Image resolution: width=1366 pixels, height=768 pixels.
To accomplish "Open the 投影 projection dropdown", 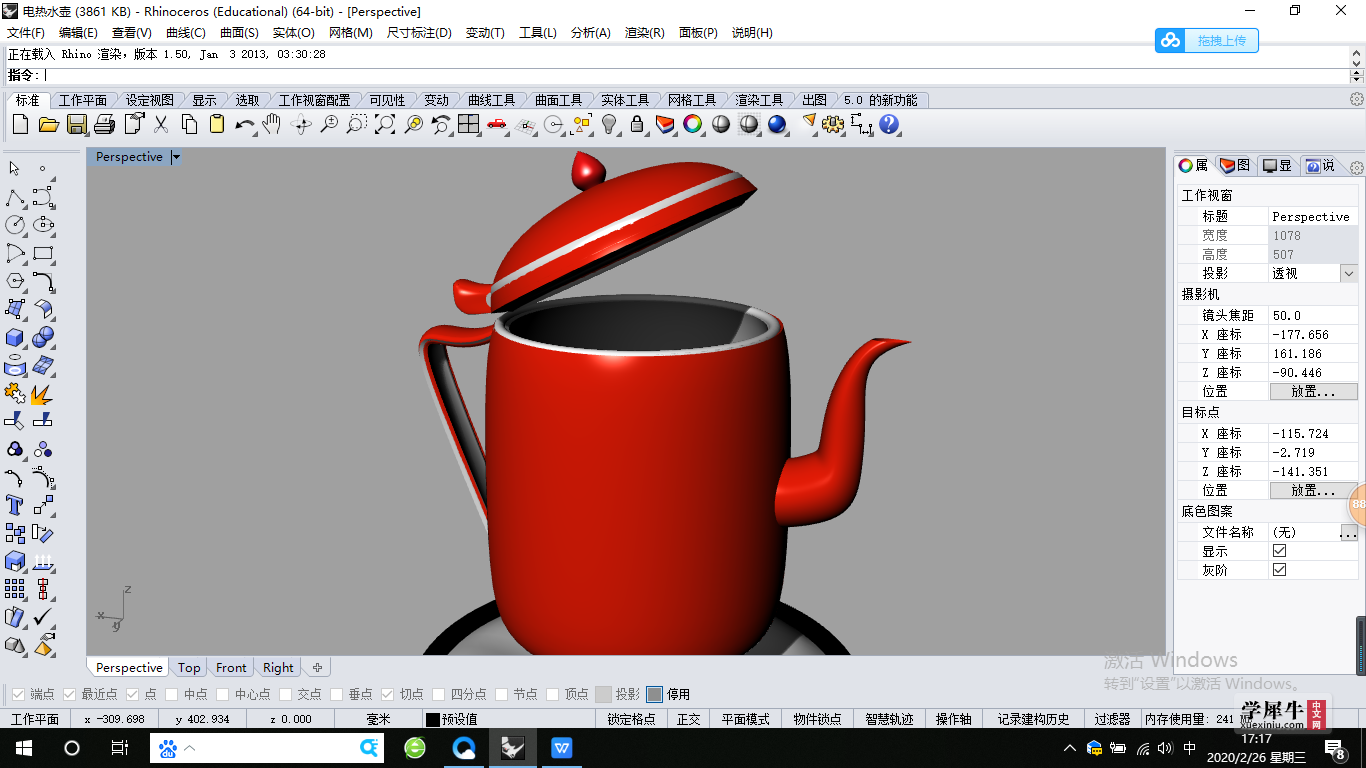I will tap(1349, 273).
